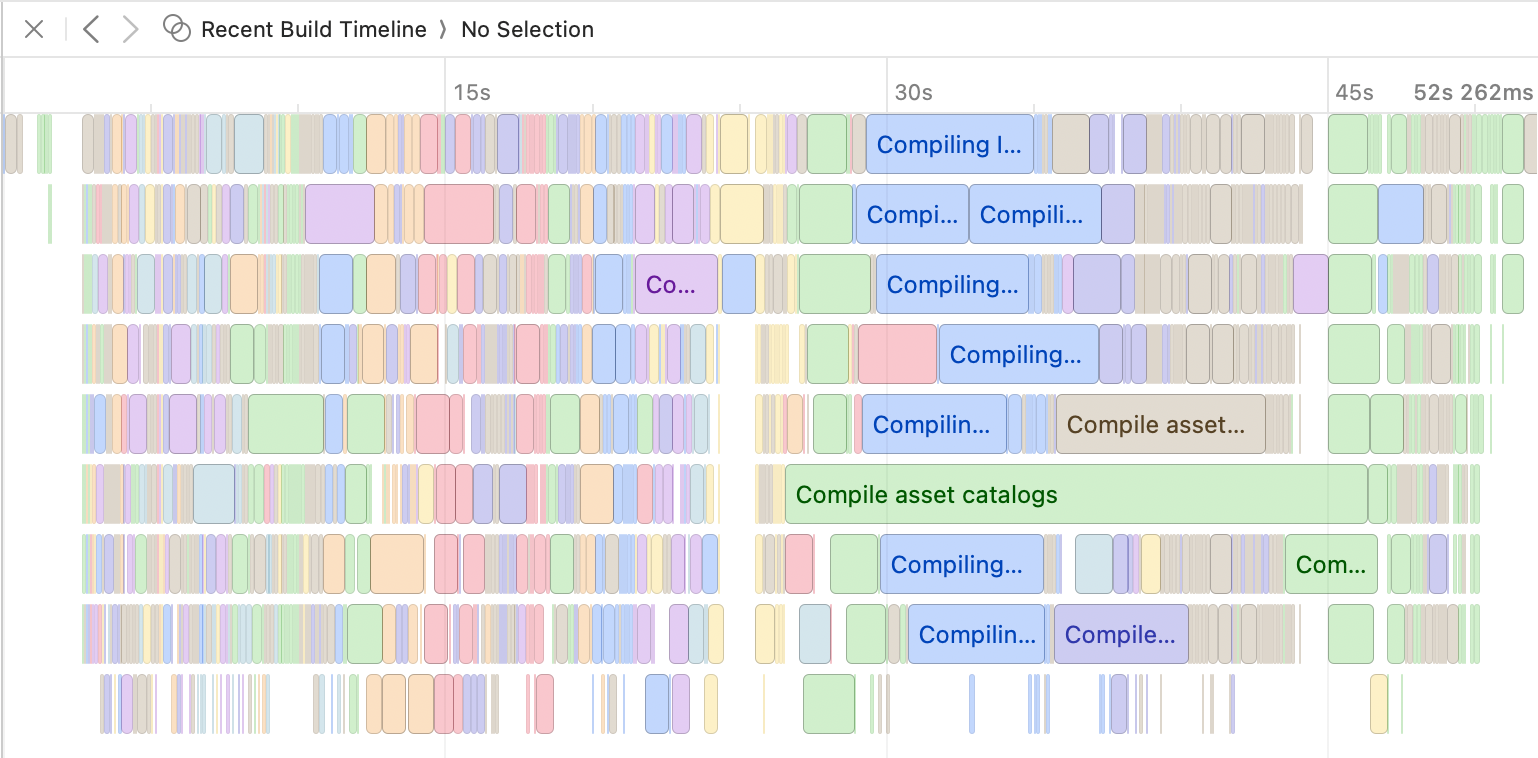Click the back navigation chevron icon
This screenshot has height=758, width=1538.
(91, 29)
